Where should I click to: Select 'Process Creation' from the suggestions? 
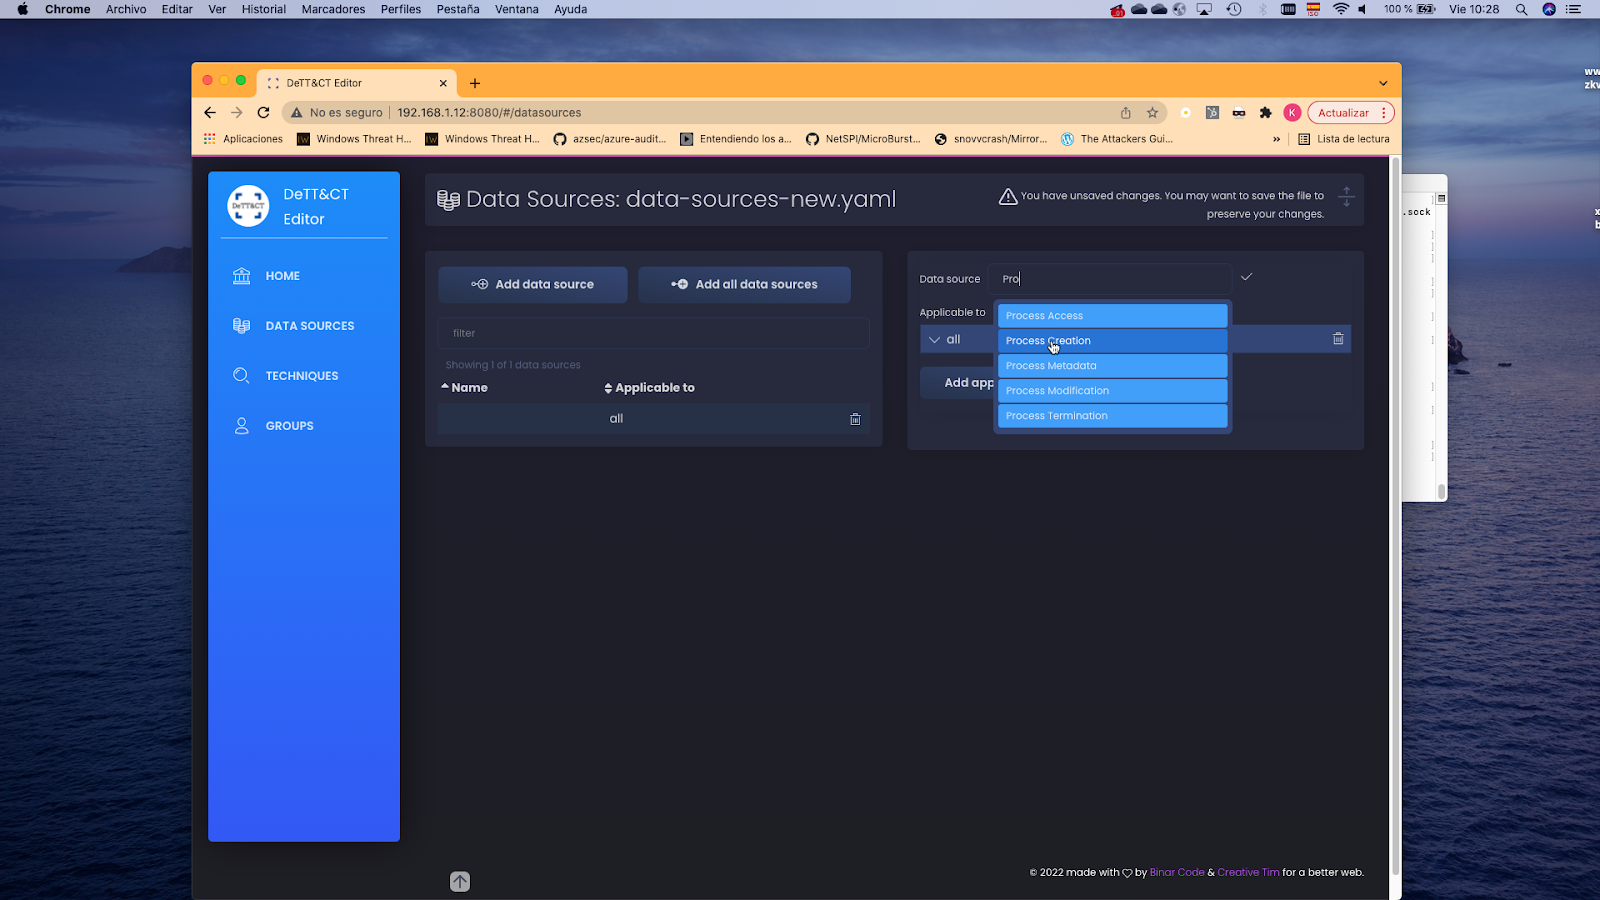pyautogui.click(x=1112, y=341)
